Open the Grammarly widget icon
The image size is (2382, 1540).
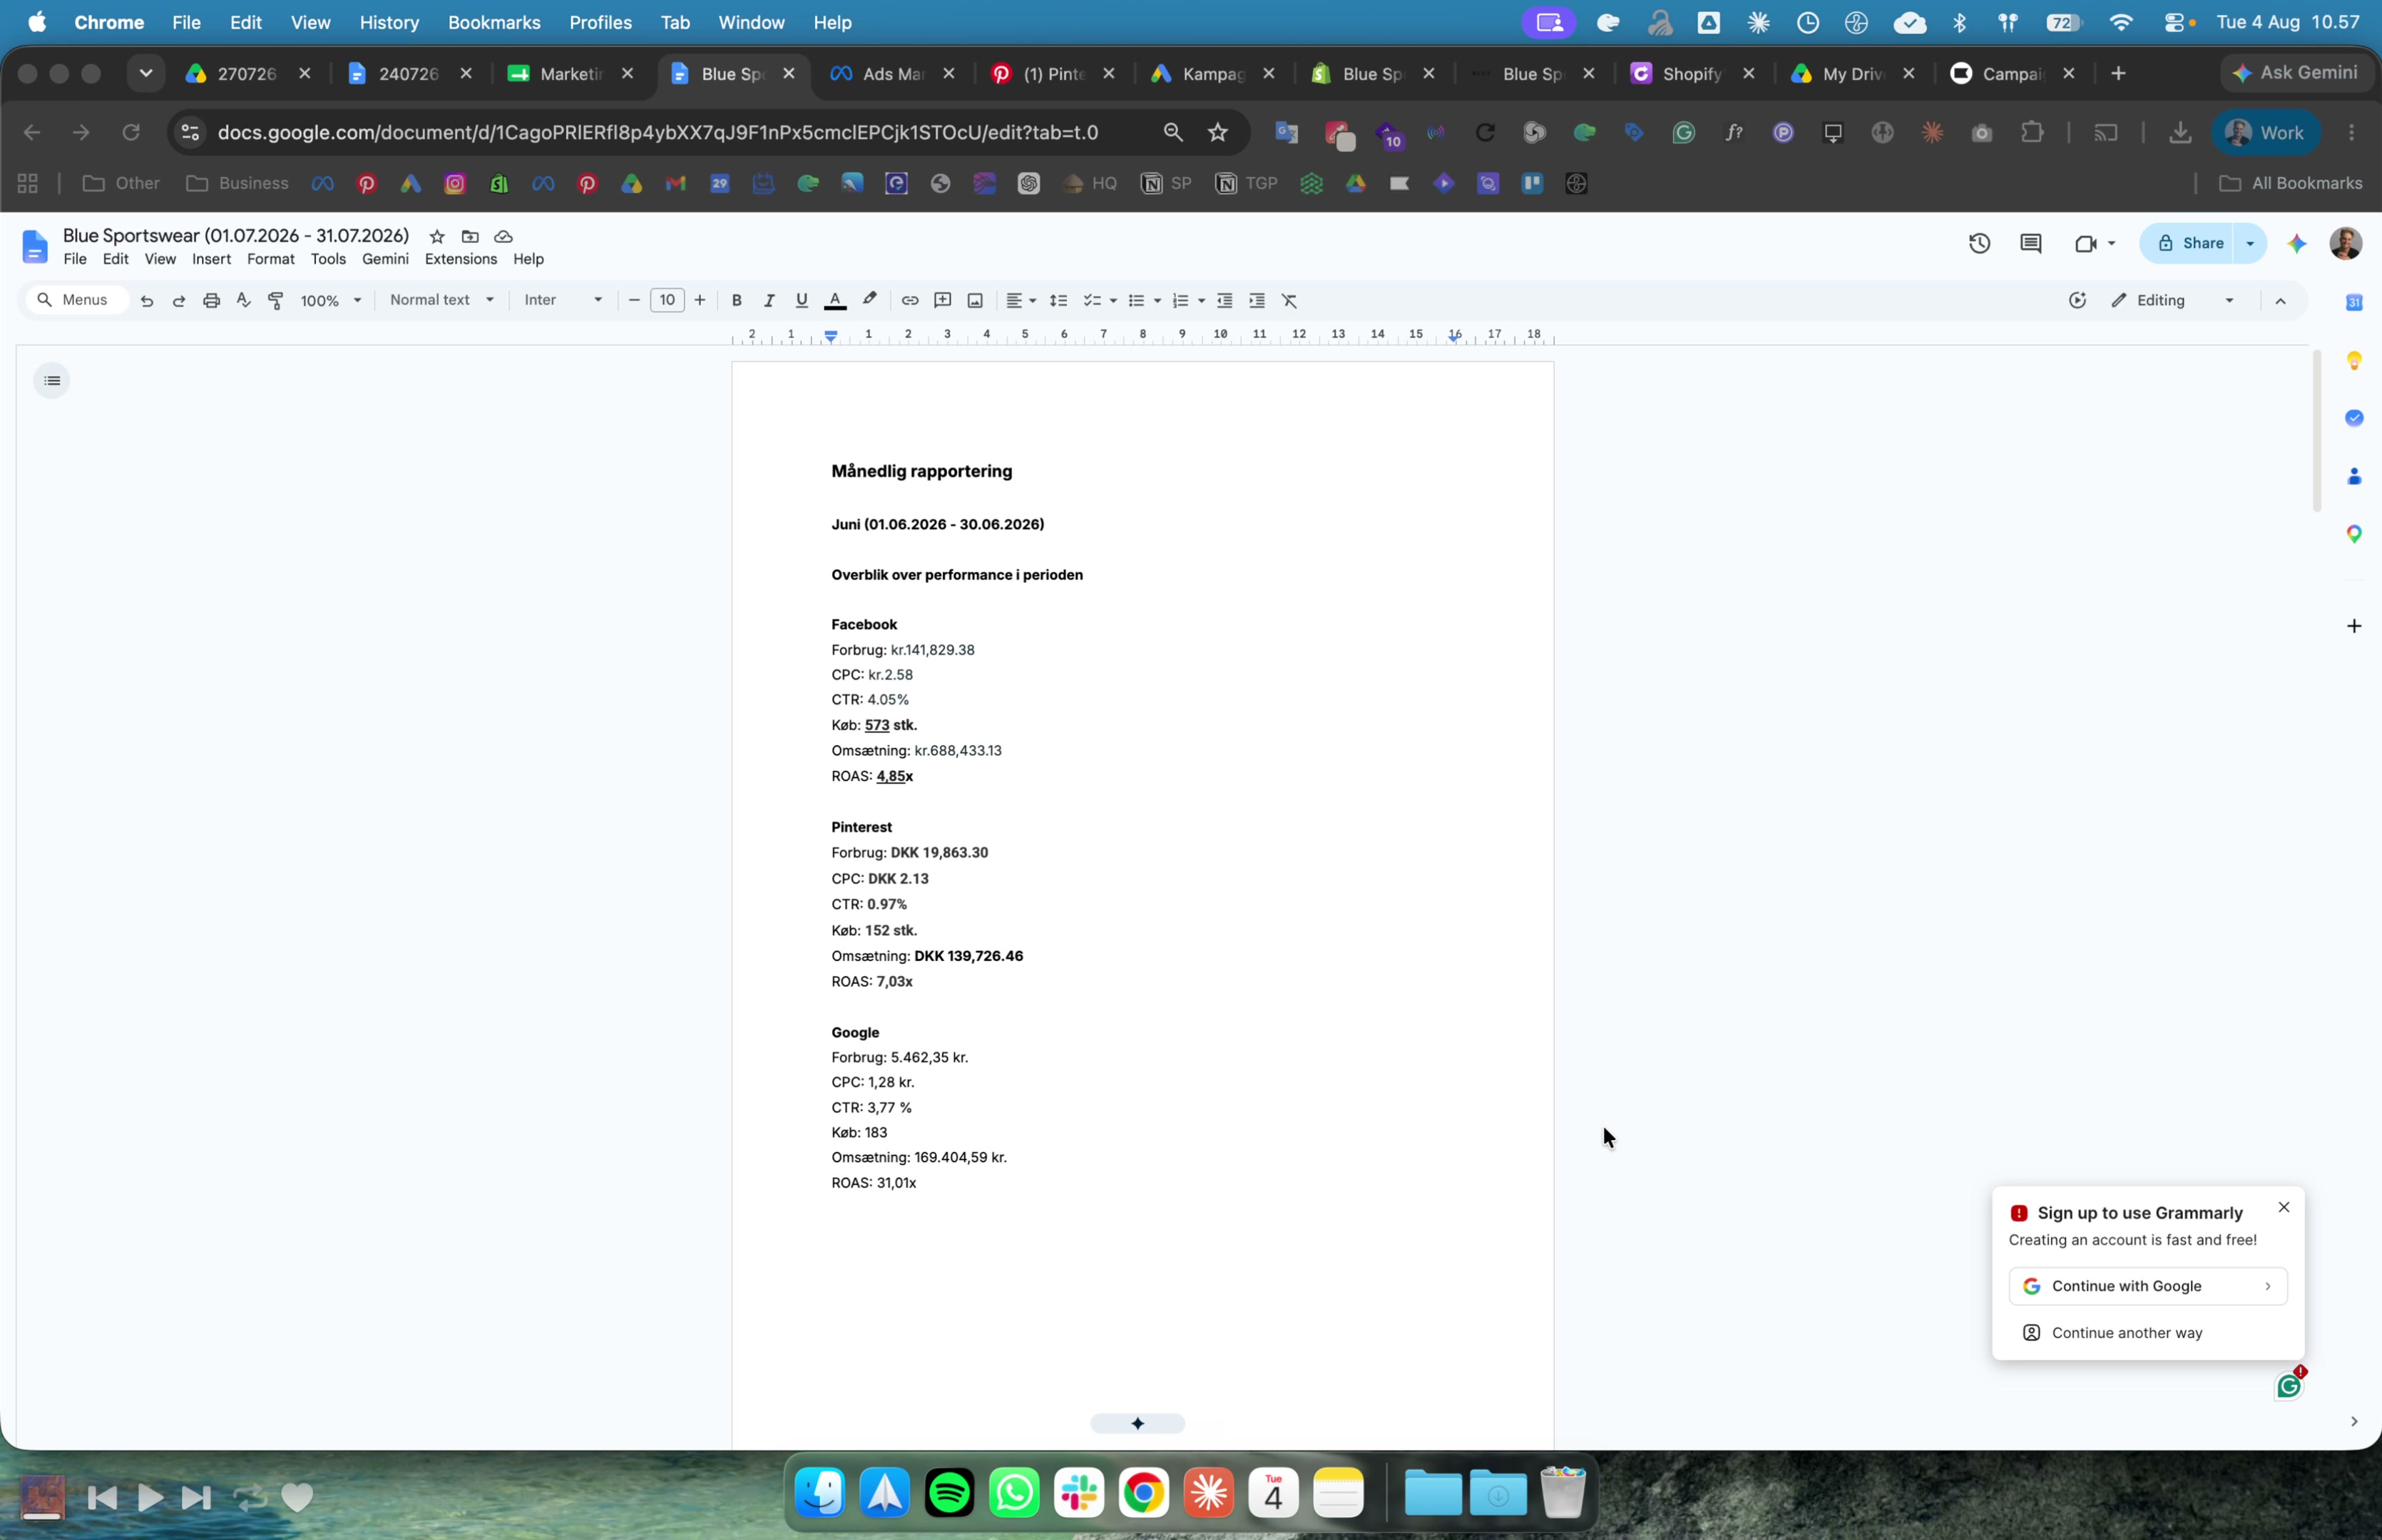pyautogui.click(x=2288, y=1386)
